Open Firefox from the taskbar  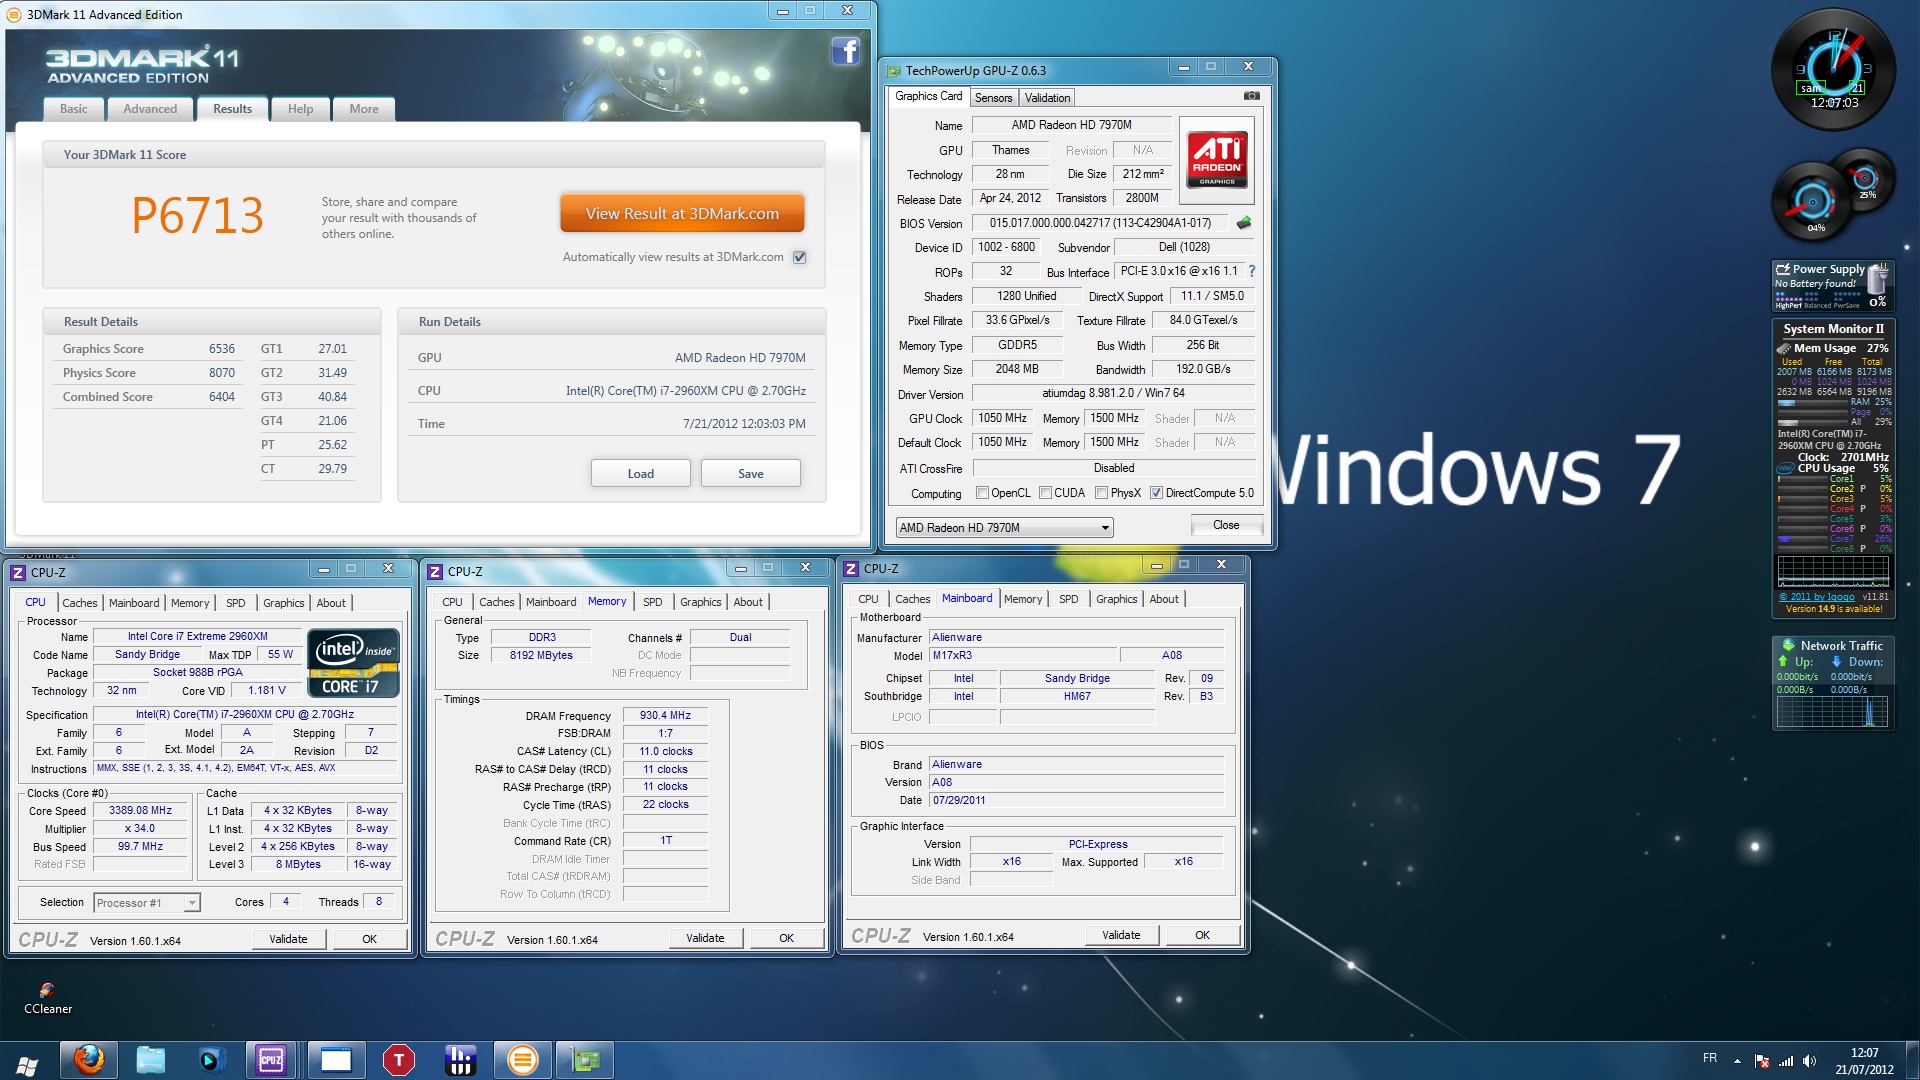[89, 1059]
